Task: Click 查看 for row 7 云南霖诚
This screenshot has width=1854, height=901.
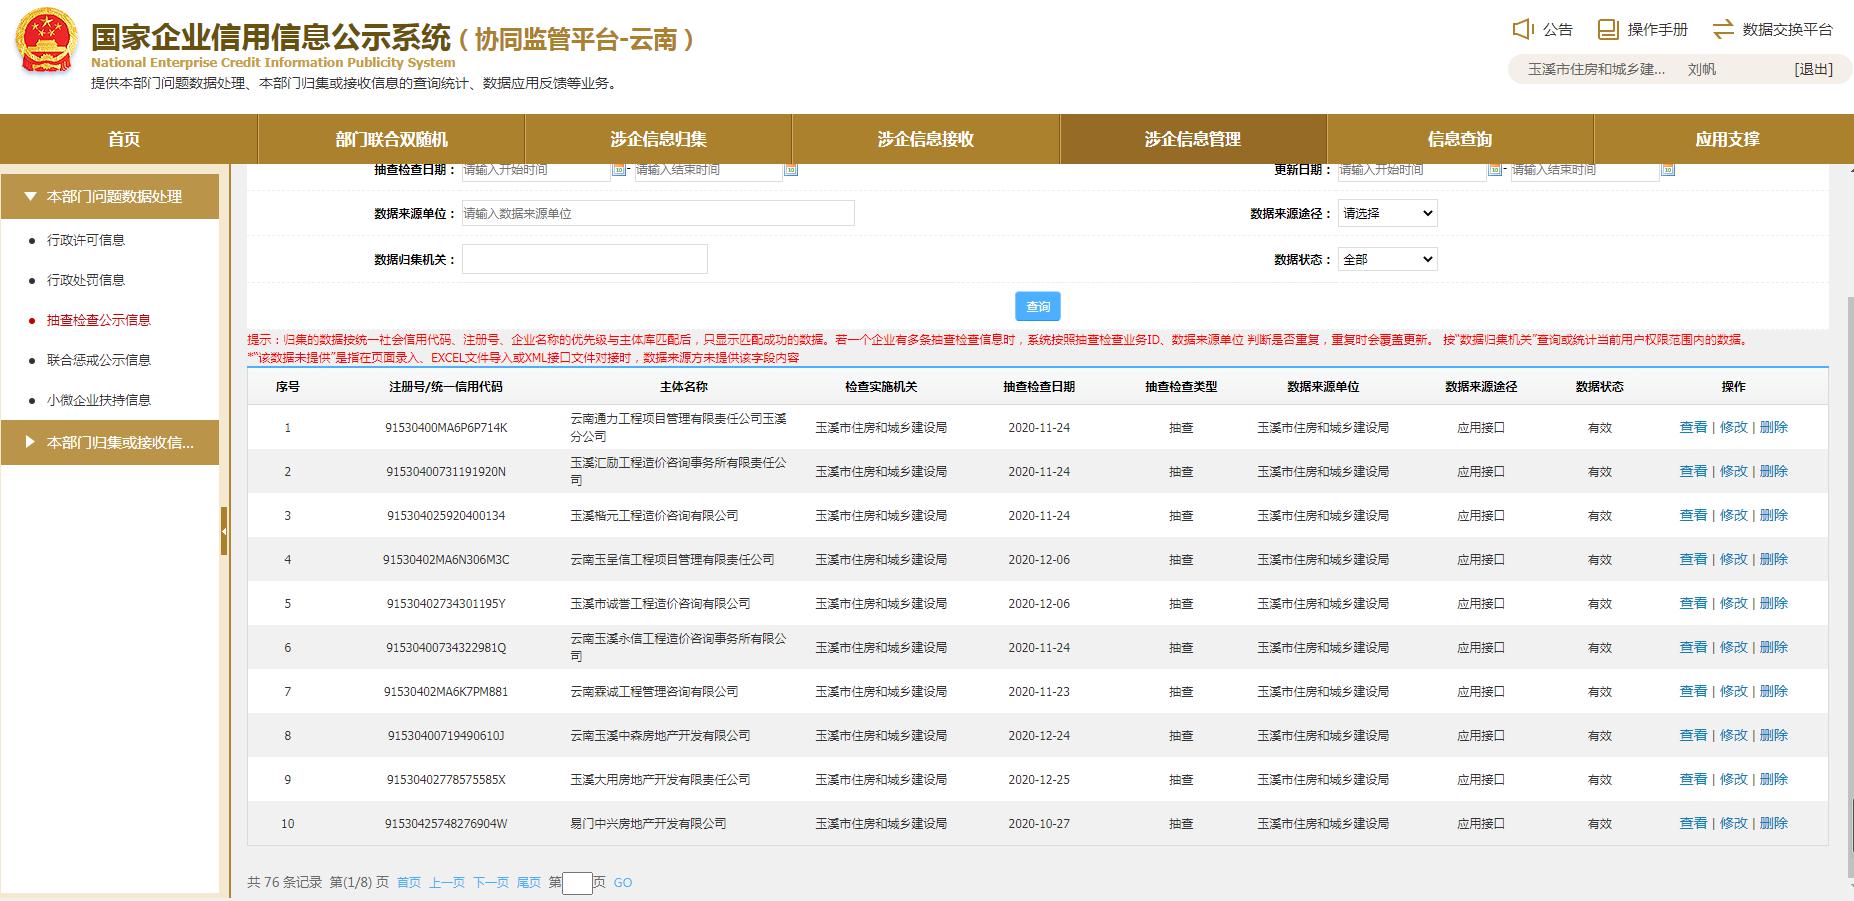Action: (1693, 691)
